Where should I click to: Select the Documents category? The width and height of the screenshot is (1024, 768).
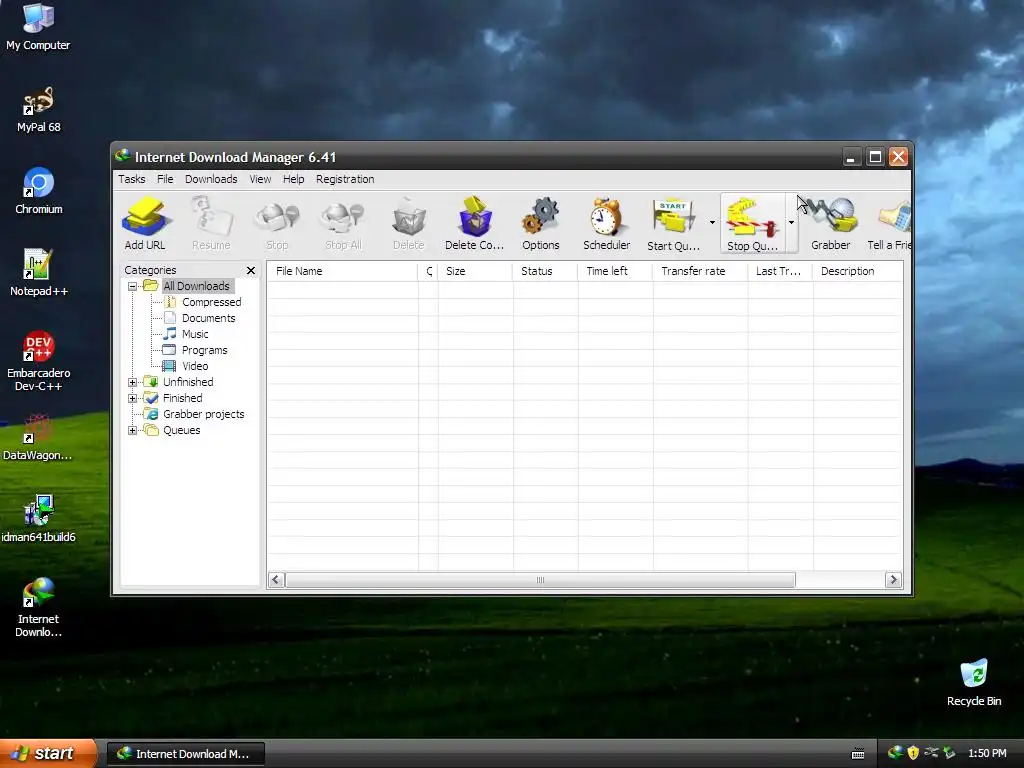[208, 318]
